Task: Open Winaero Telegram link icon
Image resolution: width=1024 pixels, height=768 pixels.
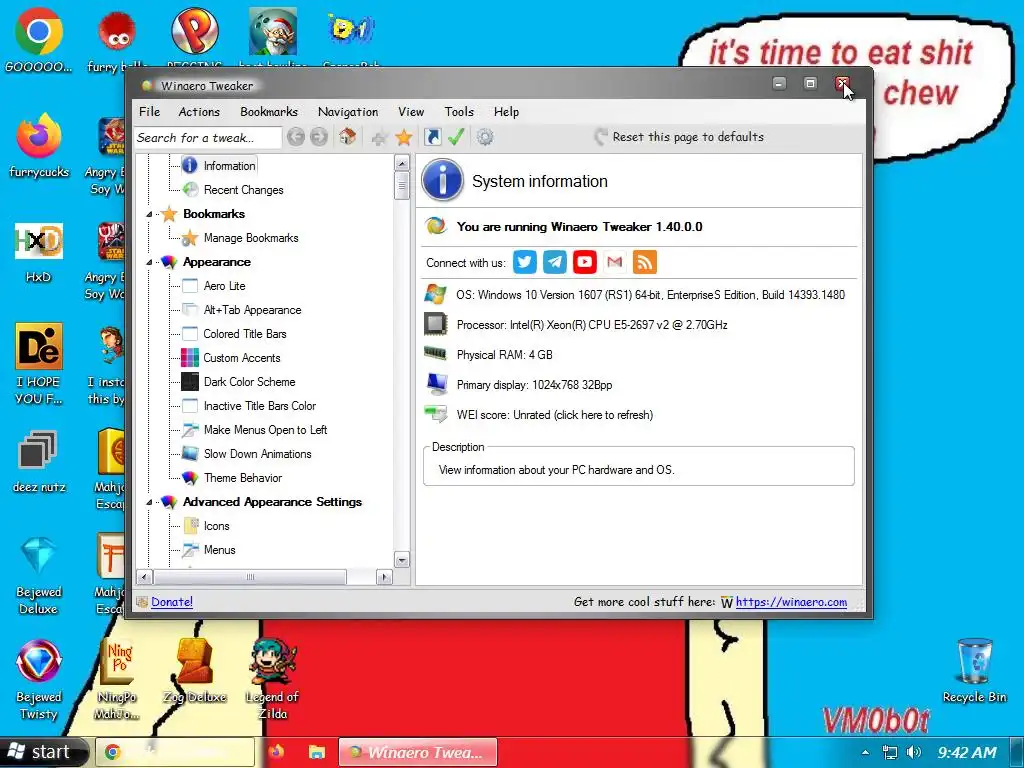Action: 554,262
